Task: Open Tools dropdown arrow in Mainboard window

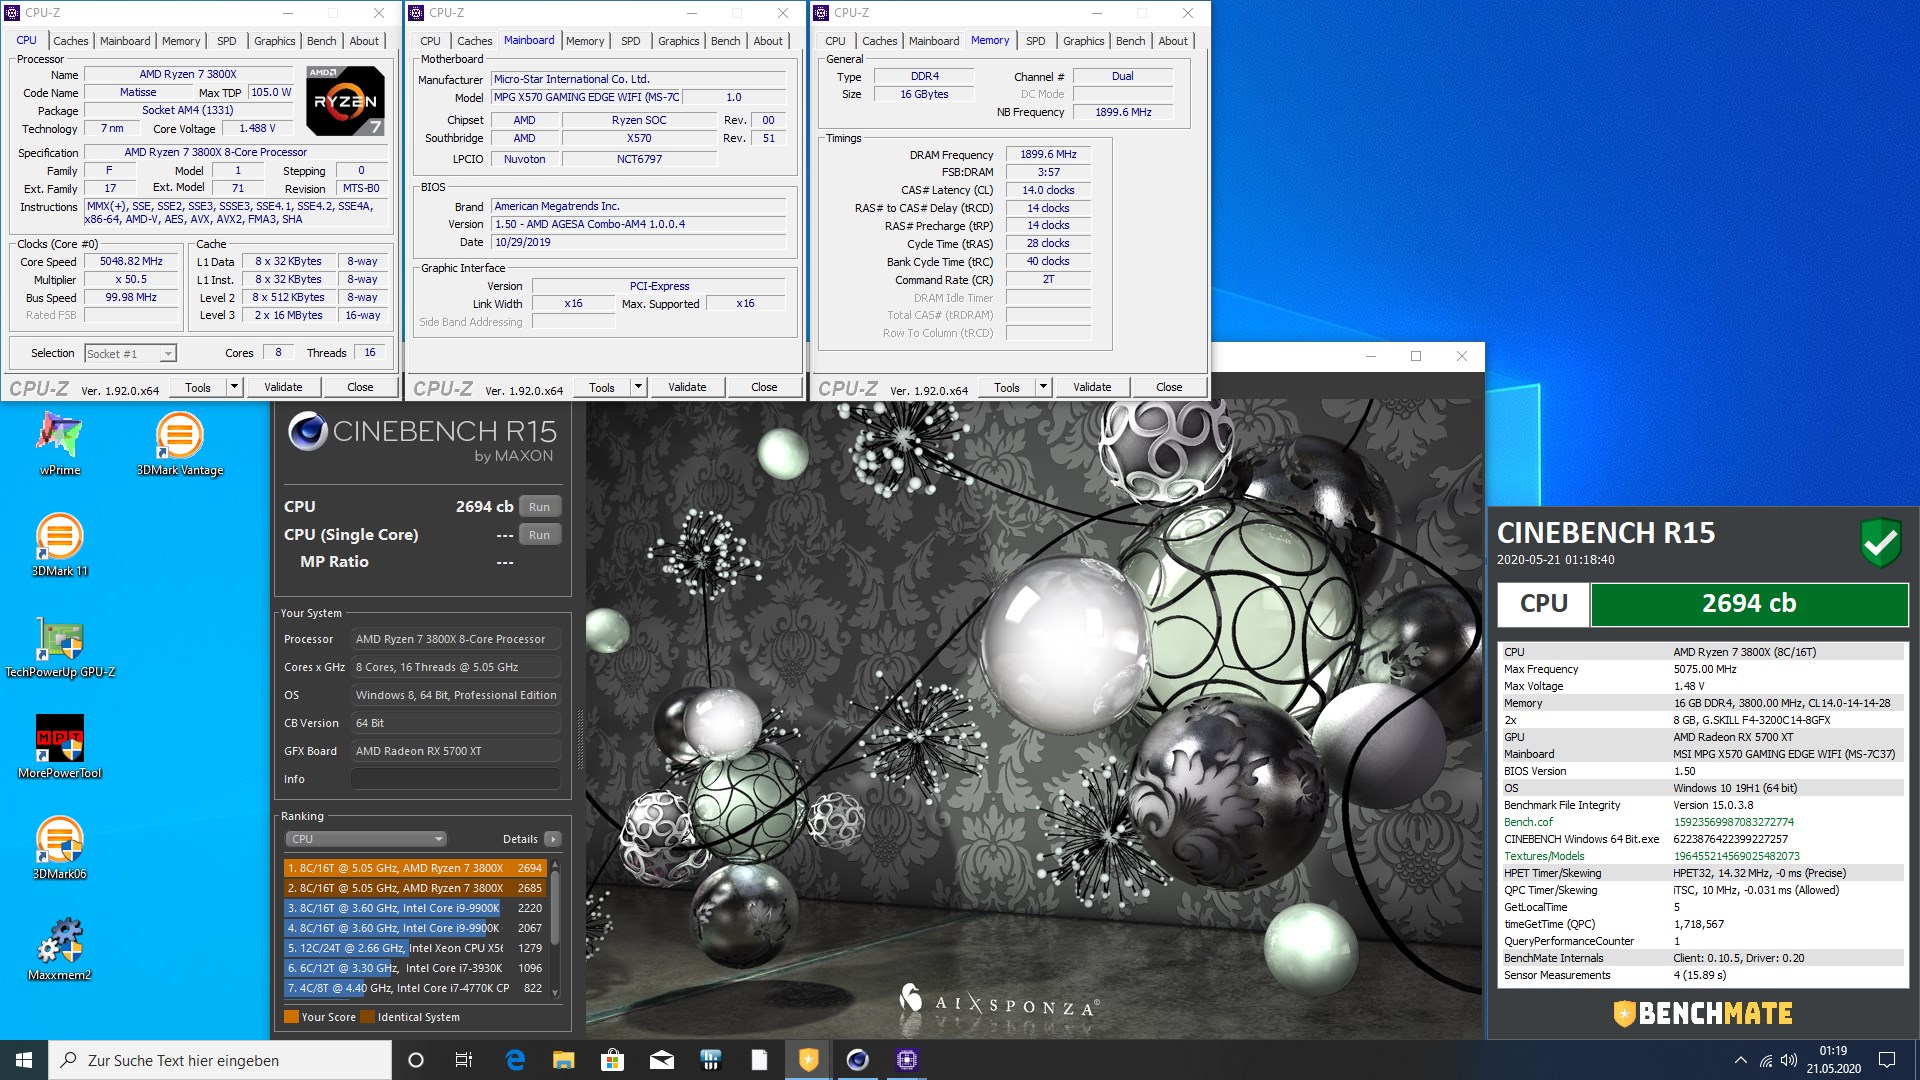Action: [638, 387]
